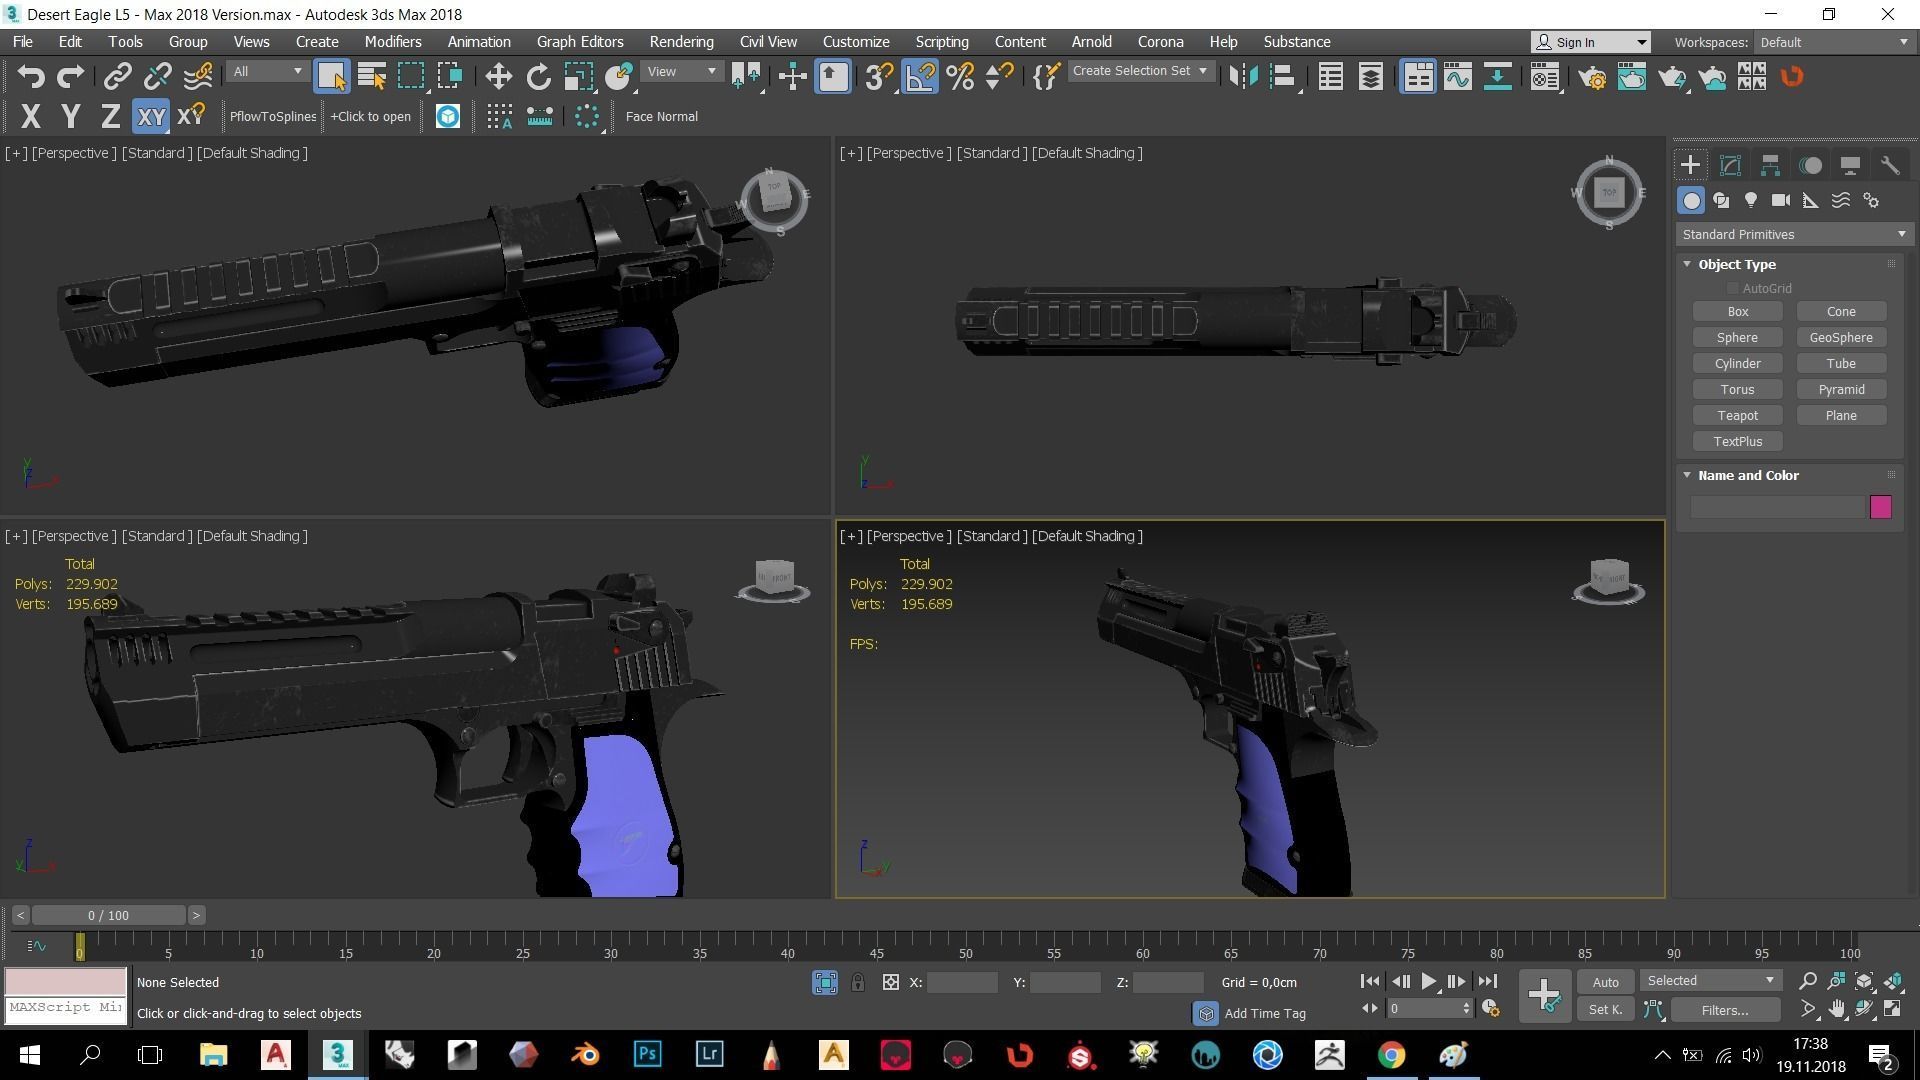Restrict transform to the XY plane
This screenshot has height=1080, width=1920.
pos(151,117)
